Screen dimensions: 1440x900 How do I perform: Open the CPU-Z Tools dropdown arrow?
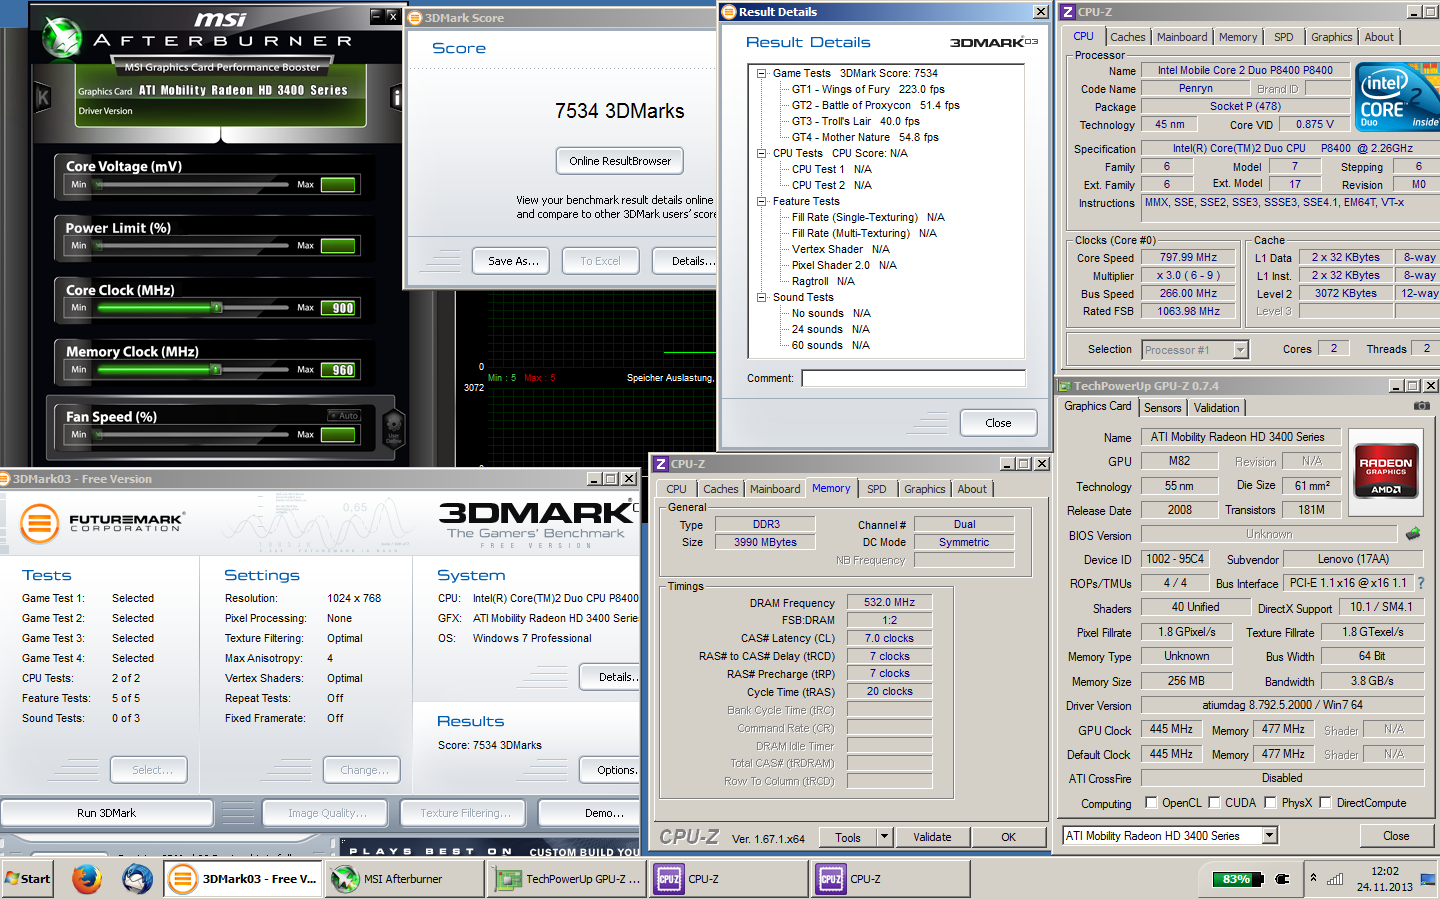point(884,837)
